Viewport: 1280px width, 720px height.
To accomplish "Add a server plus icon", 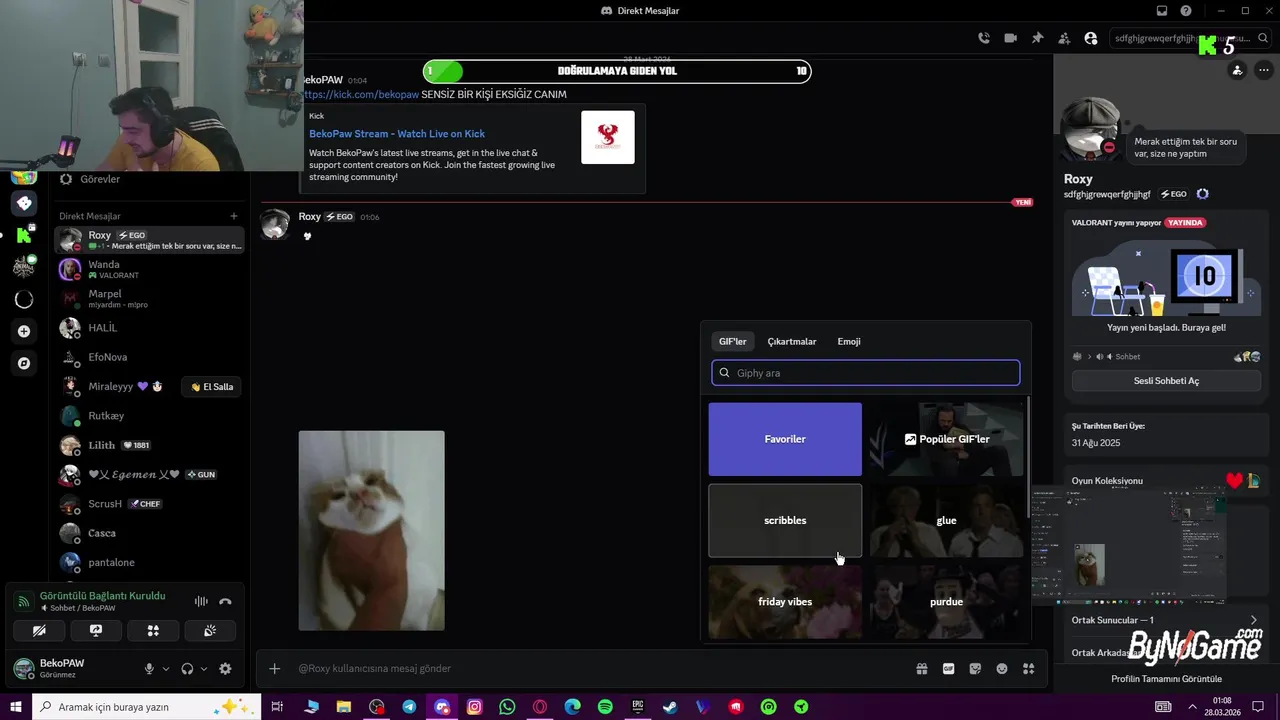I will (x=24, y=331).
